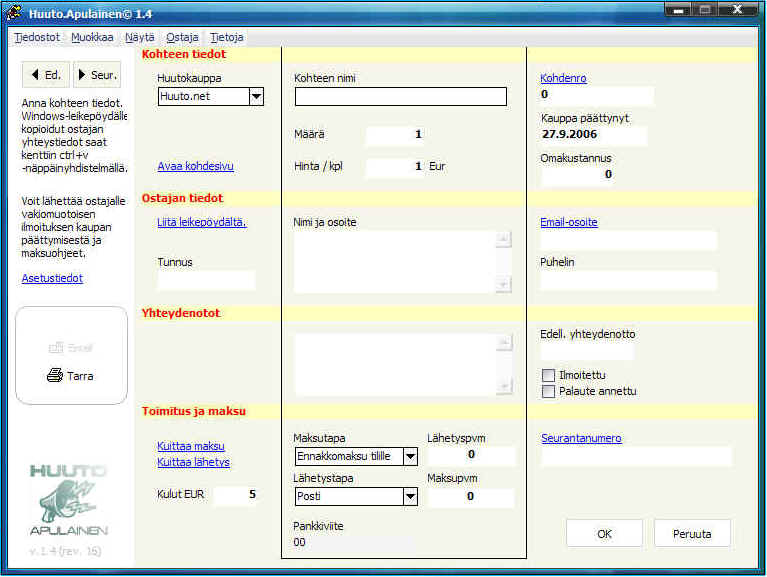Viewport: 767px width, 577px height.
Task: Click the Kuittaa maksu link
Action: coord(190,446)
